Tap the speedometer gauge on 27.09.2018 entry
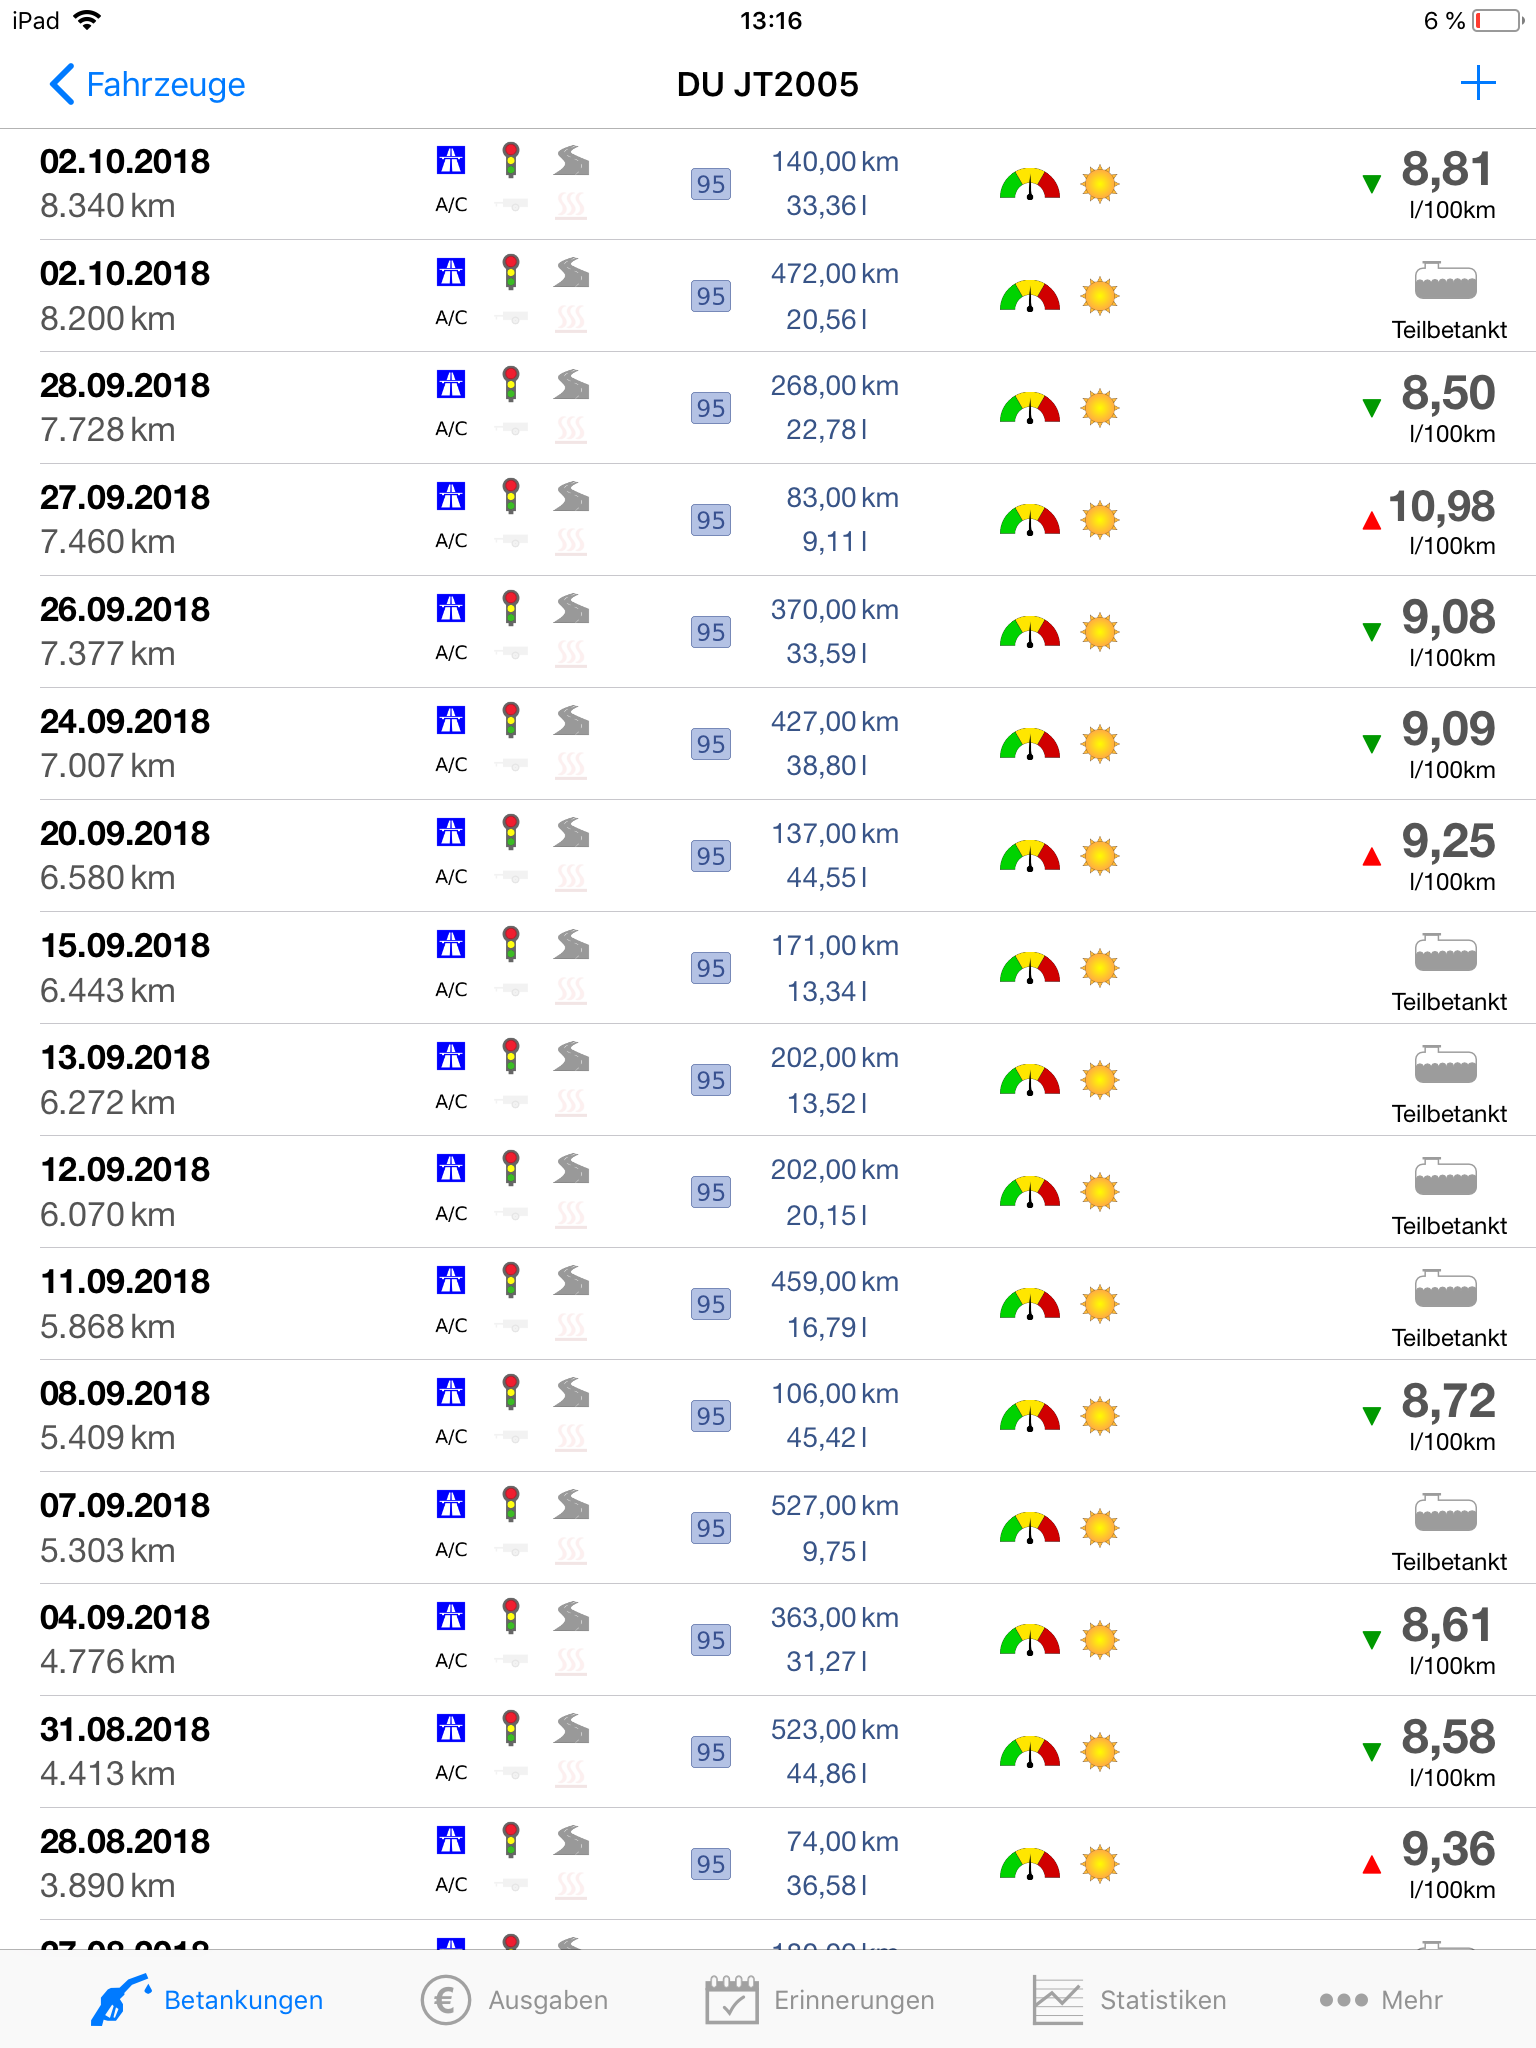The height and width of the screenshot is (2048, 1536). point(1029,520)
